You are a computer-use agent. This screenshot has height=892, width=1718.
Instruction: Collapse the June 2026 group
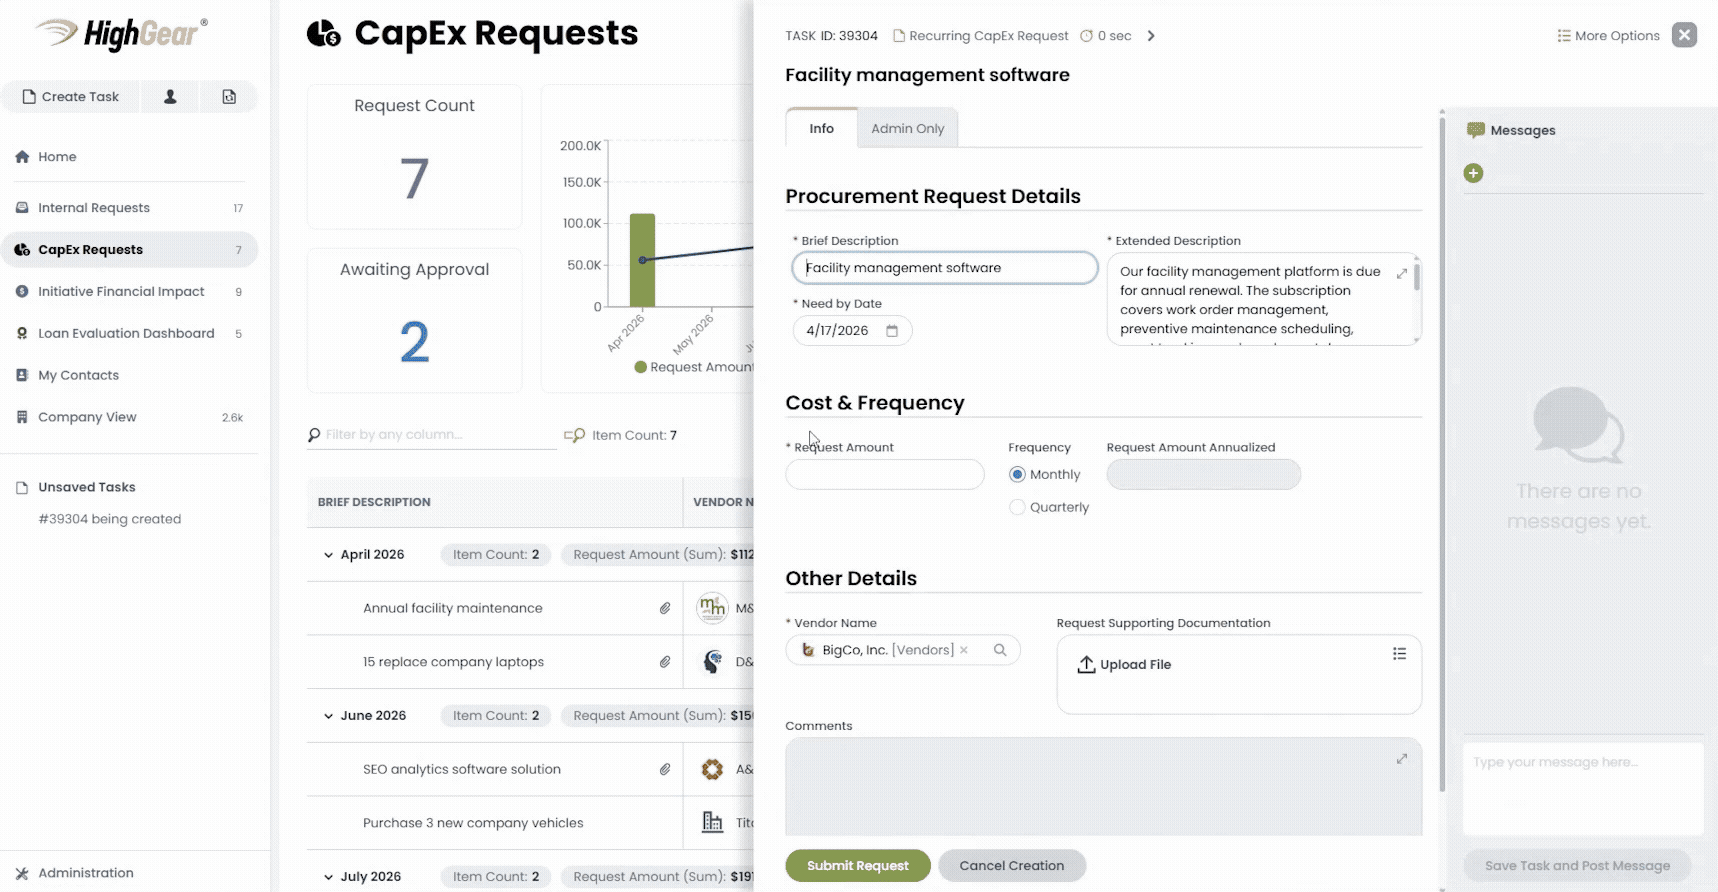[328, 716]
